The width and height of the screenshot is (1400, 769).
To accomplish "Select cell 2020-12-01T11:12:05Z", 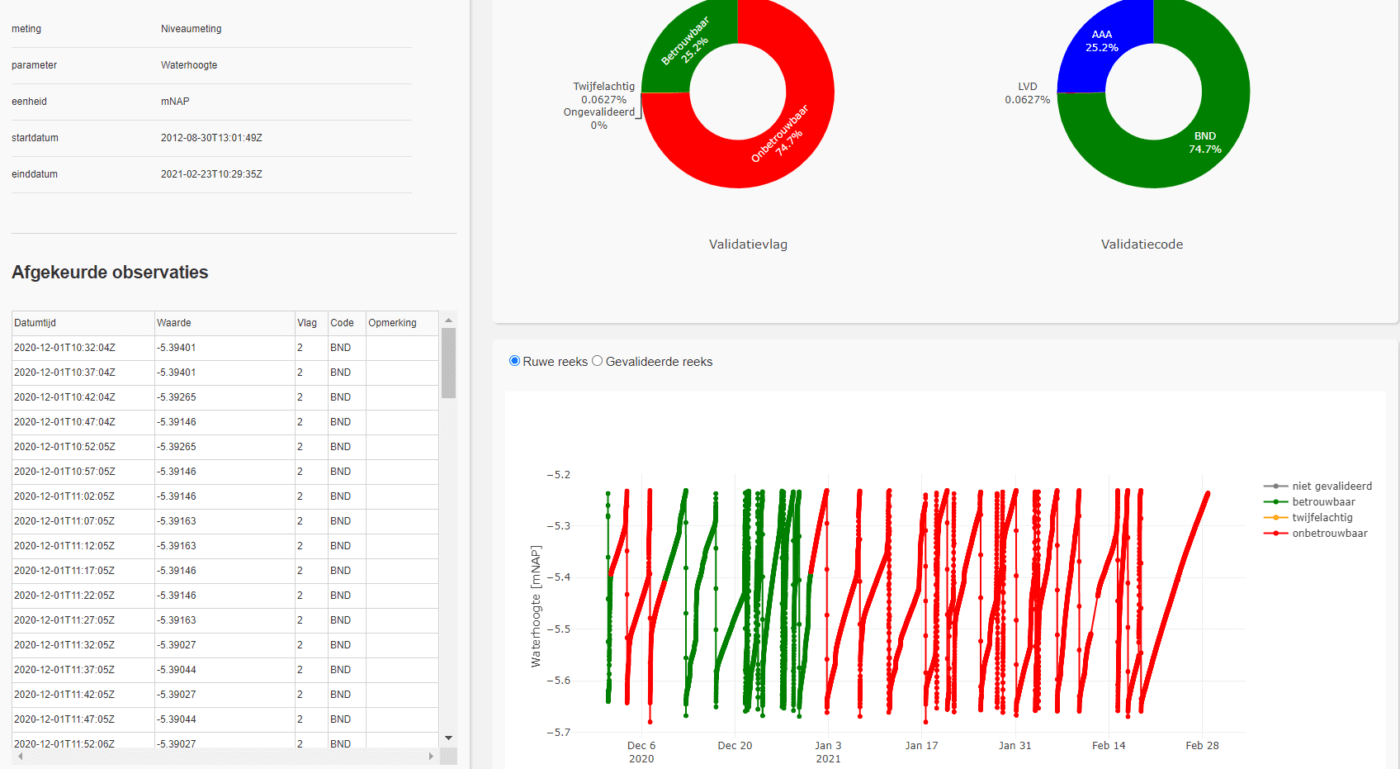I will pos(83,546).
